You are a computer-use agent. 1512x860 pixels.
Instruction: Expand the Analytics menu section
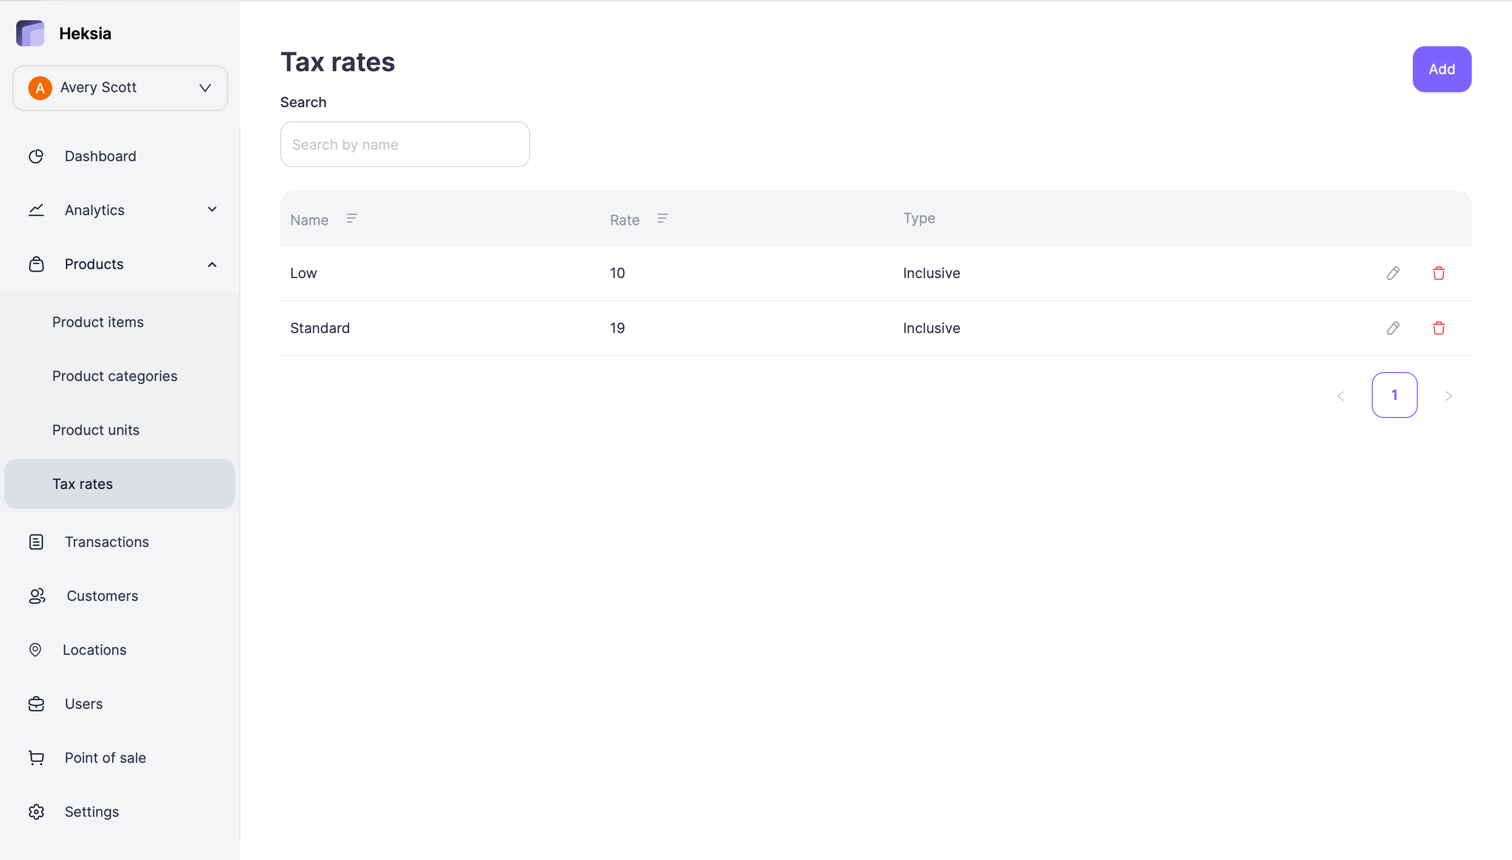point(211,210)
